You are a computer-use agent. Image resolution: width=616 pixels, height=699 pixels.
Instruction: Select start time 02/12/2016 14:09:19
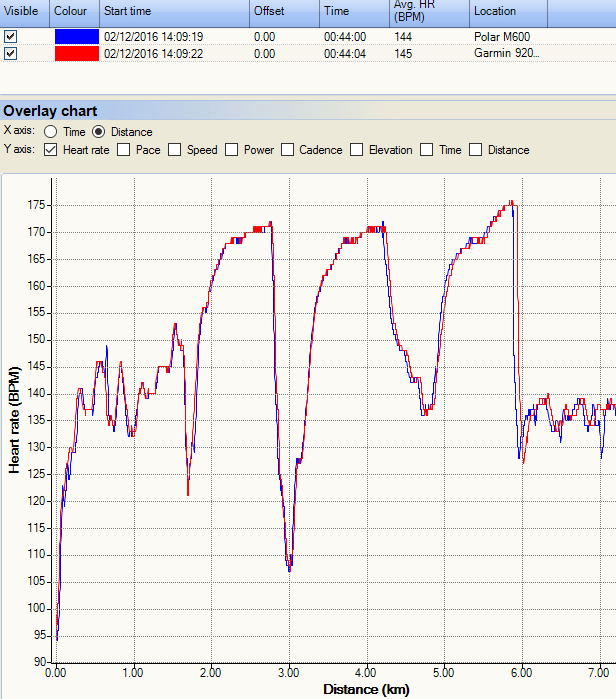click(153, 37)
